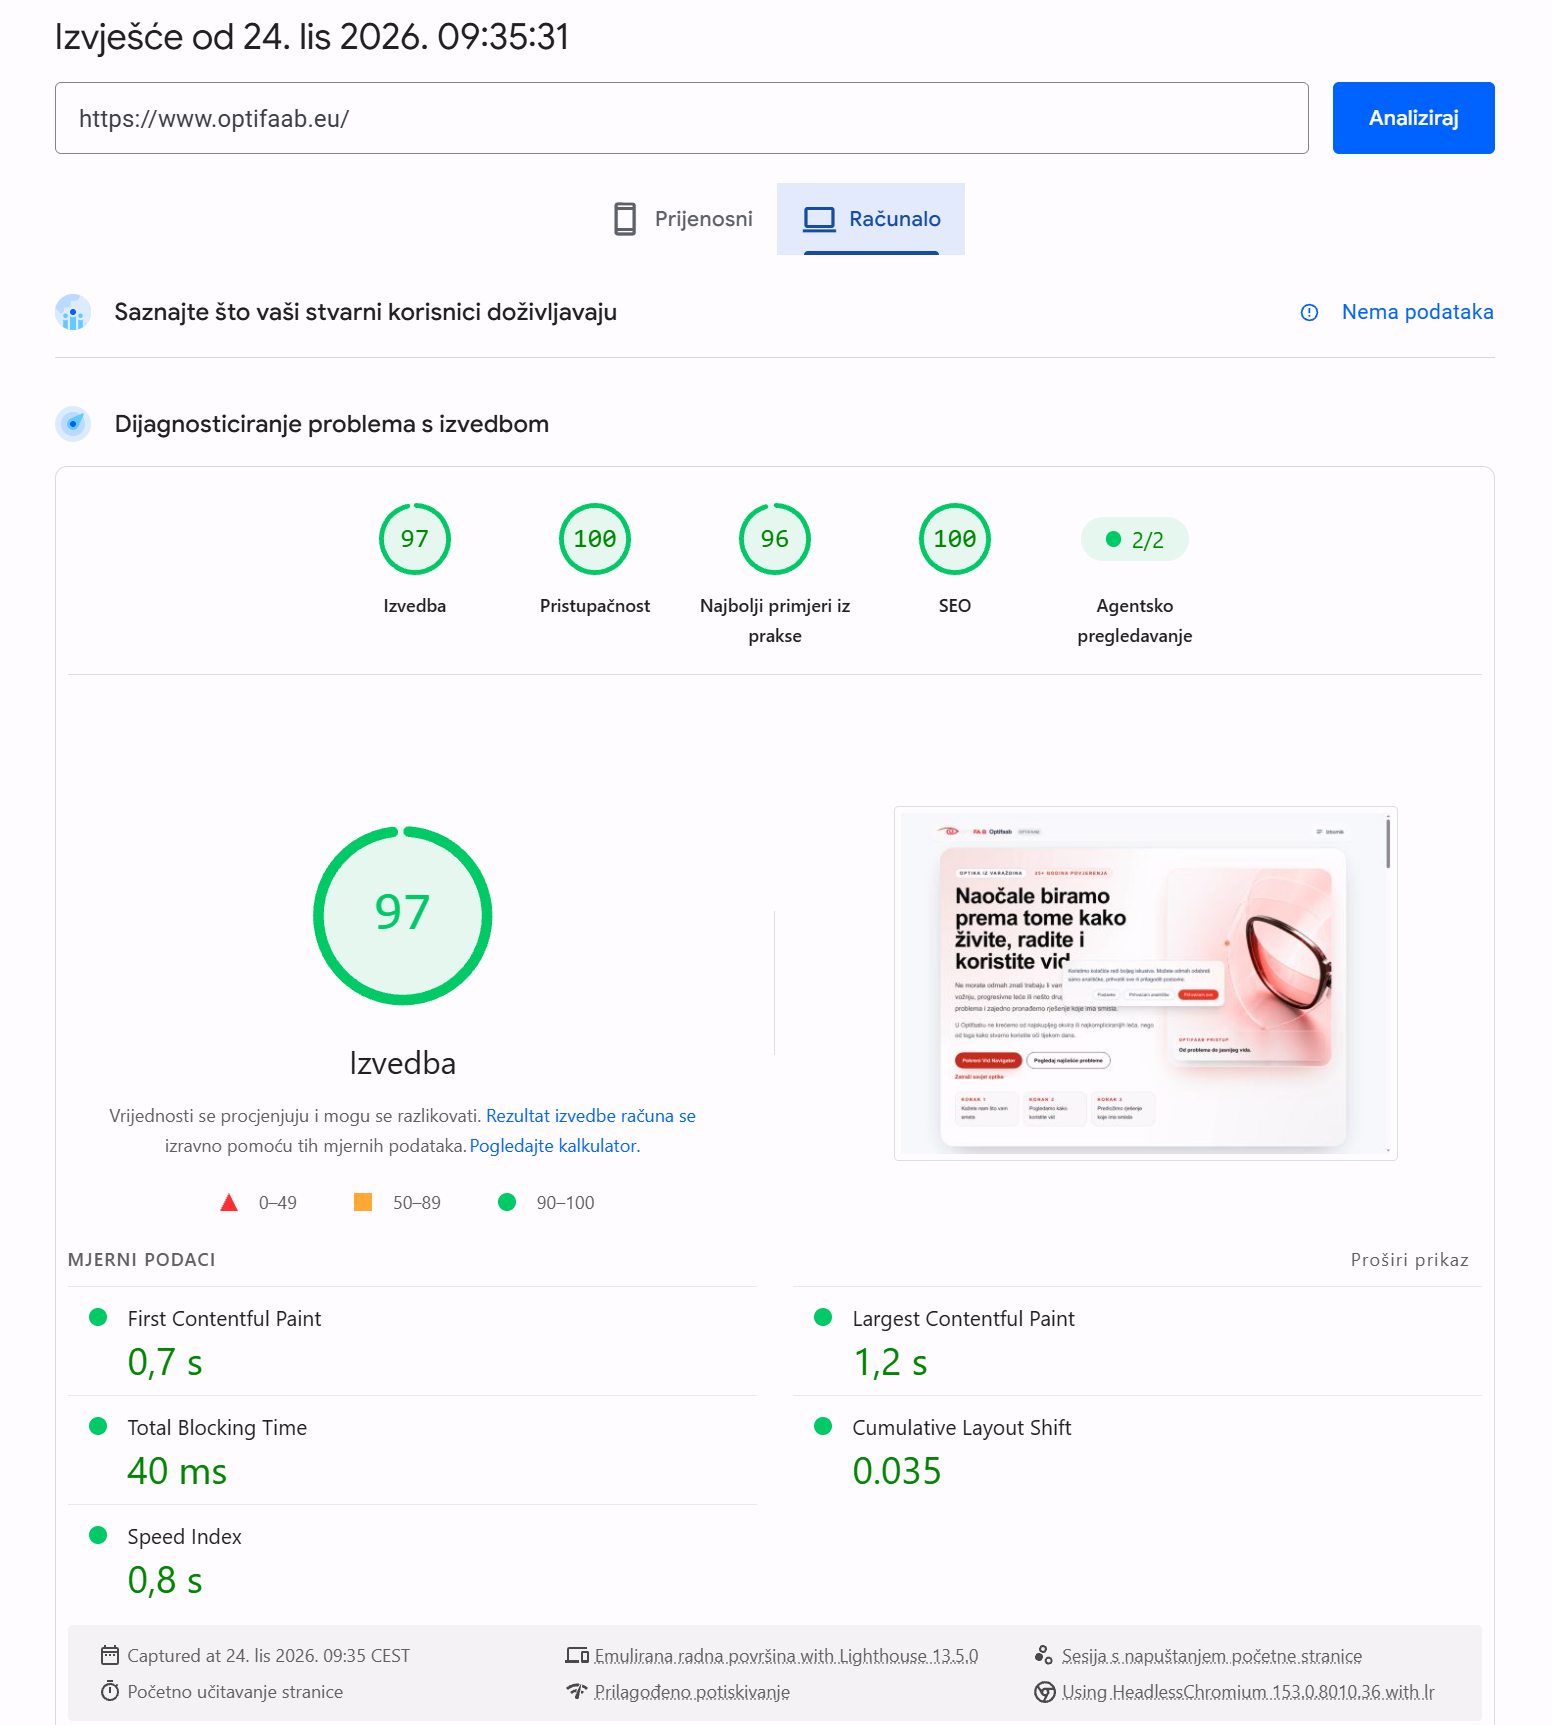Image resolution: width=1552 pixels, height=1725 pixels.
Task: Click the green circle 90–100 legend icon
Action: click(x=507, y=1202)
